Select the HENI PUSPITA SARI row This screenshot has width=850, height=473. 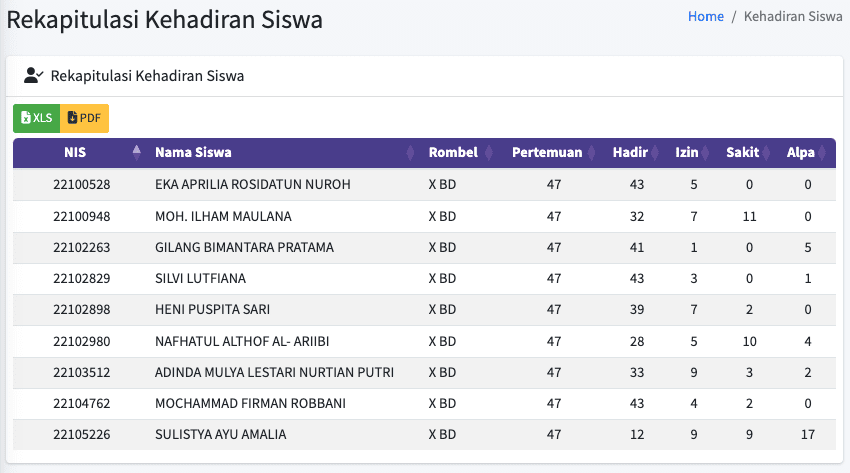pyautogui.click(x=424, y=310)
